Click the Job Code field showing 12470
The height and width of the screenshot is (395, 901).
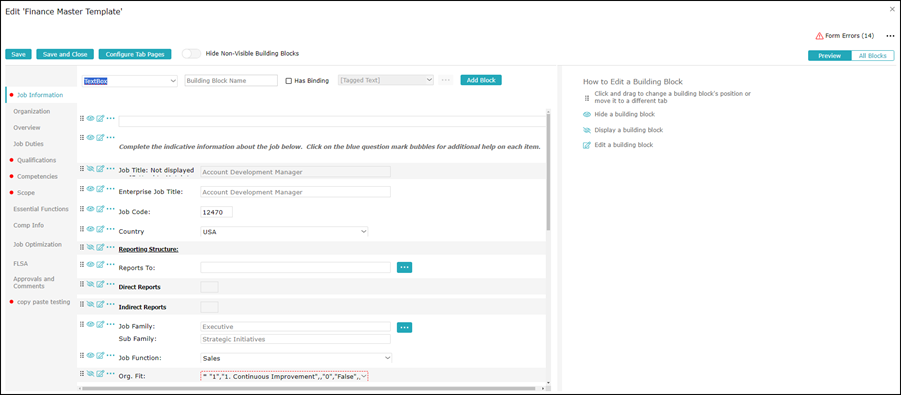point(217,212)
